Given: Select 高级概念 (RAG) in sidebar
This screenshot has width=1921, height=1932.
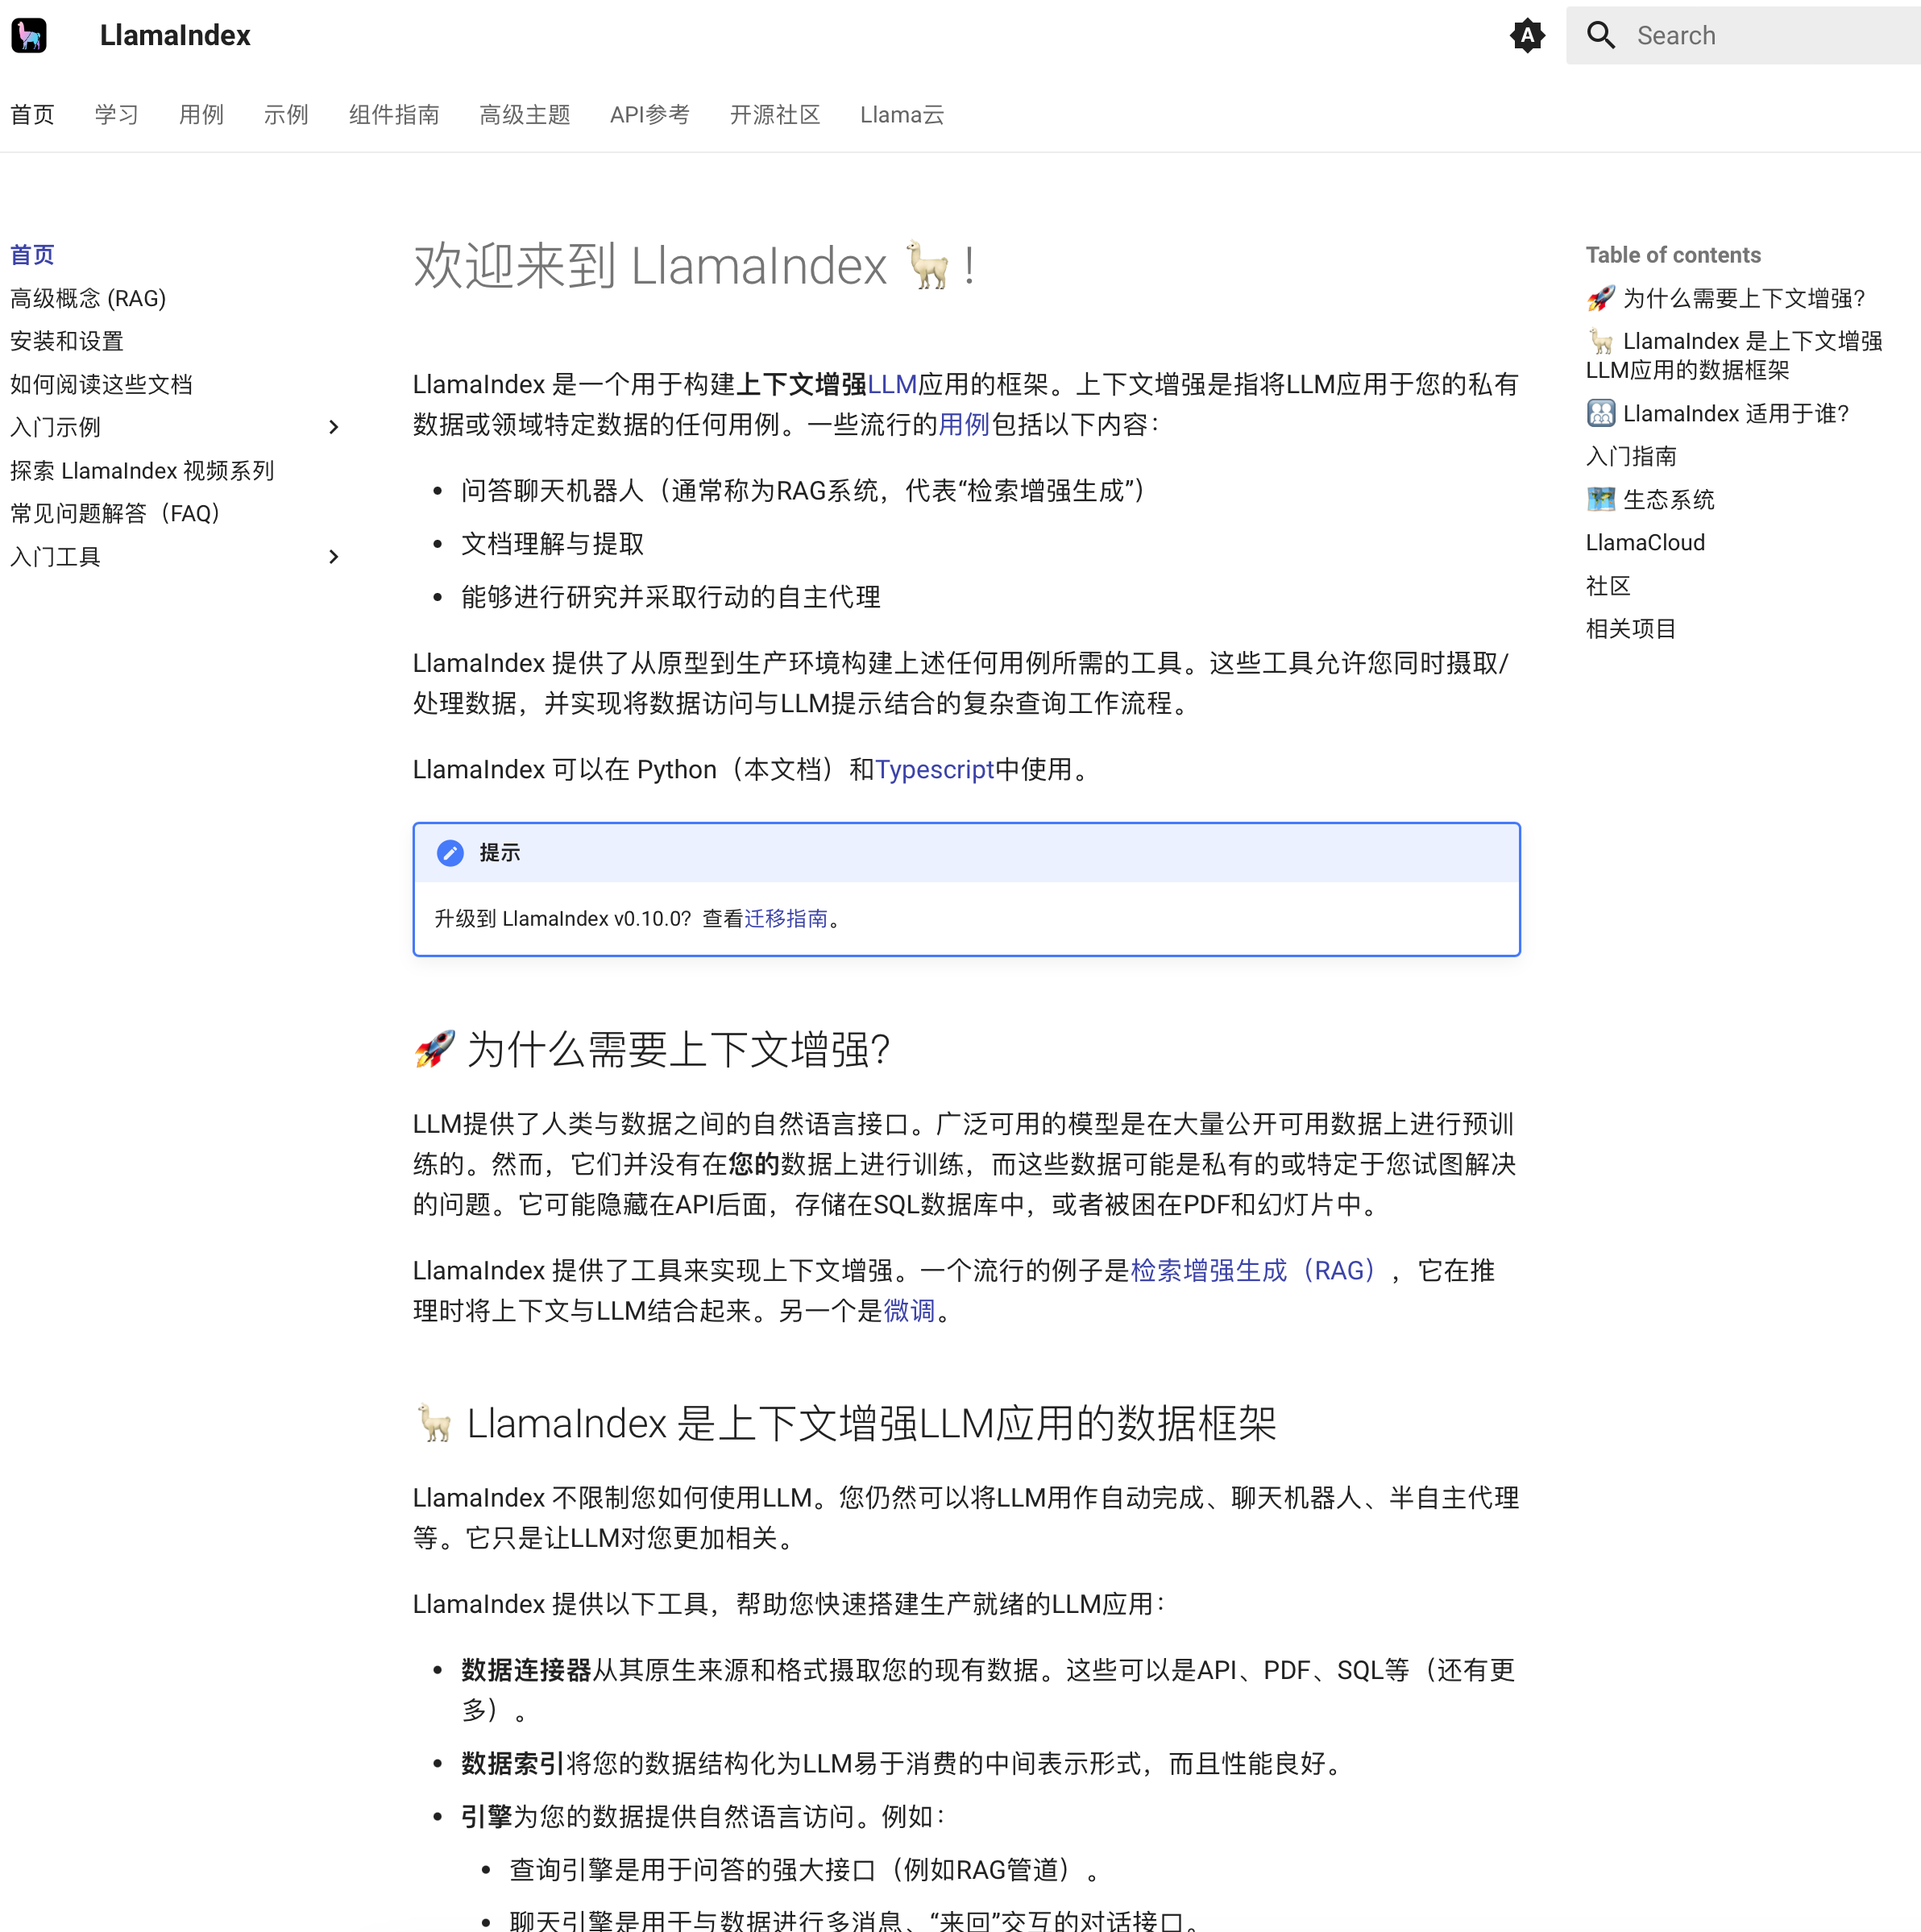Looking at the screenshot, I should [x=88, y=298].
